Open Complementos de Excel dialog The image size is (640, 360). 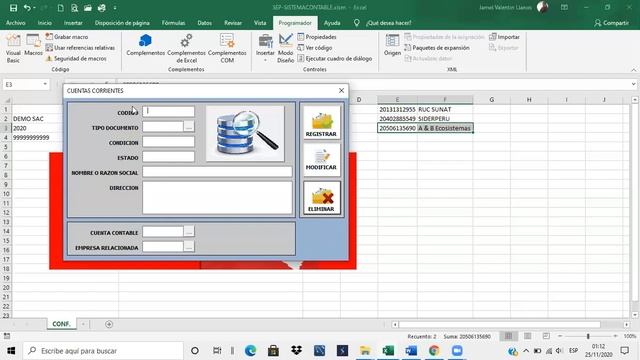(186, 49)
